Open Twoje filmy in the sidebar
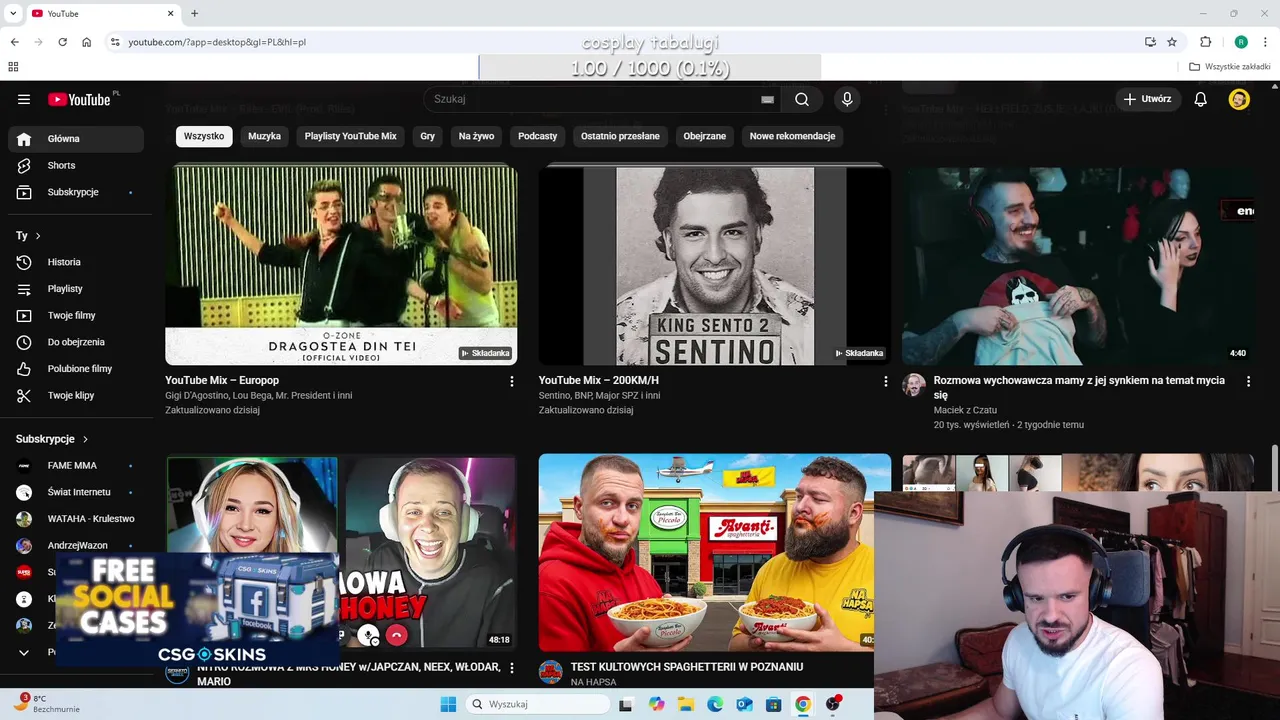Screen dimensions: 1280x720 pos(76,315)
